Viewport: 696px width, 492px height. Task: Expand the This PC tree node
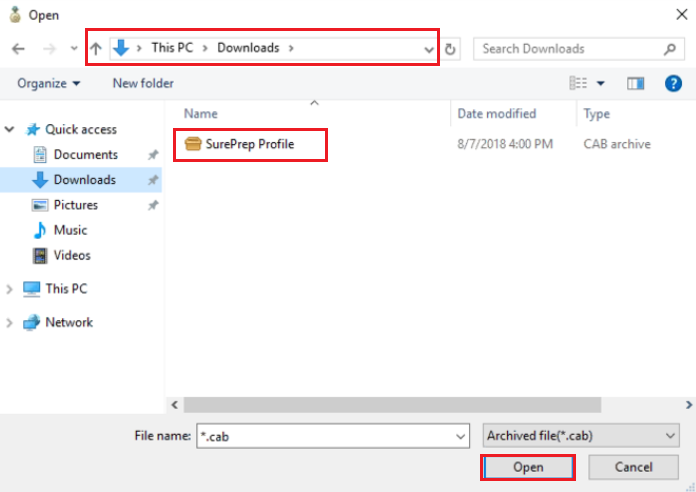(9, 289)
